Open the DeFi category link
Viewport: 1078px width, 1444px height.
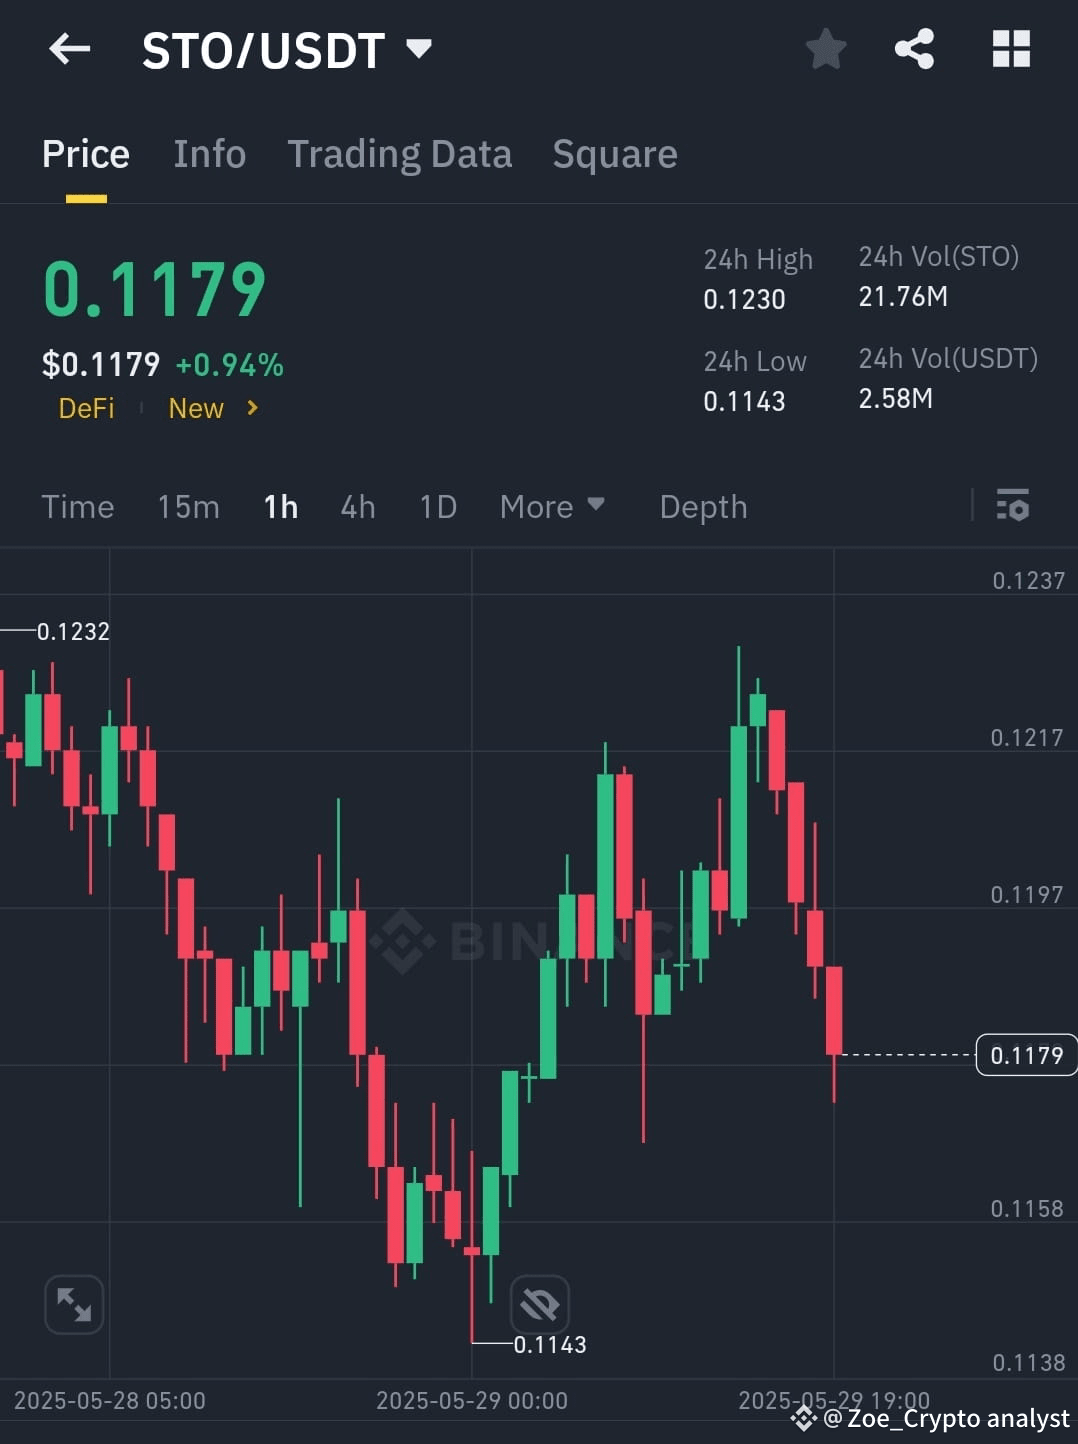click(86, 408)
